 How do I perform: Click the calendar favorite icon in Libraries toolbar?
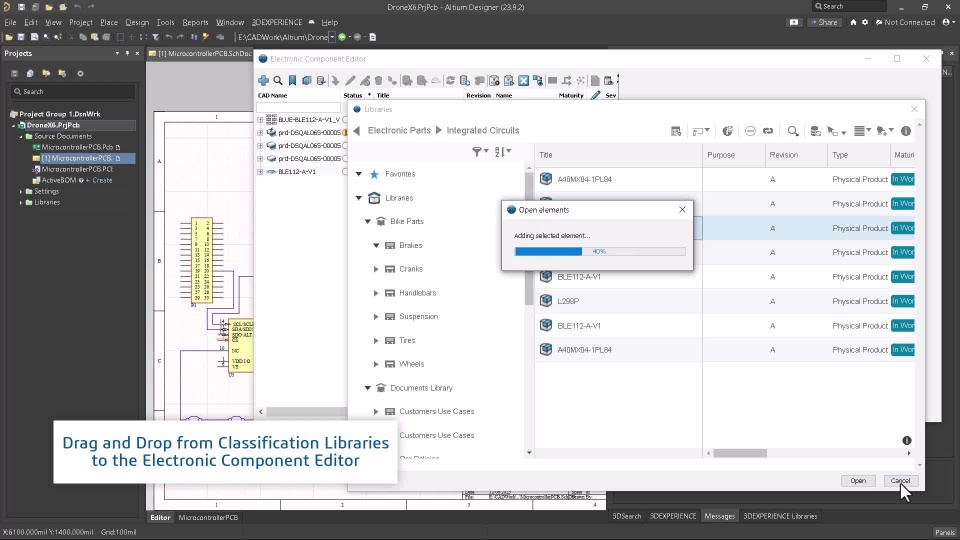[x=676, y=131]
